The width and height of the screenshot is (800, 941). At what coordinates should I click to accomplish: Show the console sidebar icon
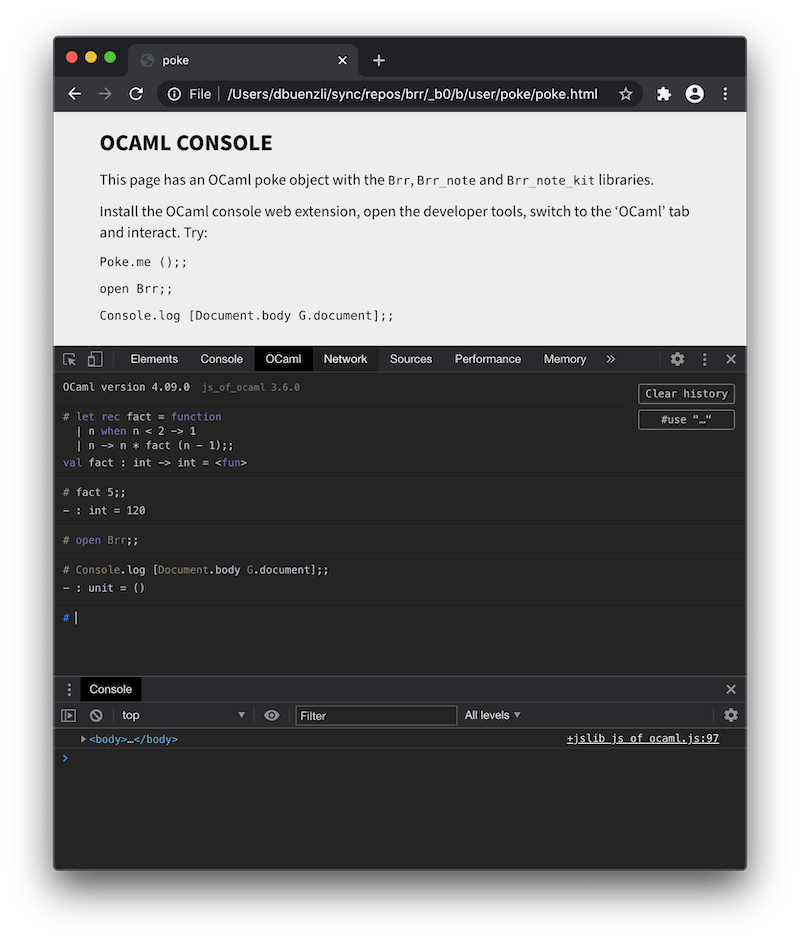(69, 715)
